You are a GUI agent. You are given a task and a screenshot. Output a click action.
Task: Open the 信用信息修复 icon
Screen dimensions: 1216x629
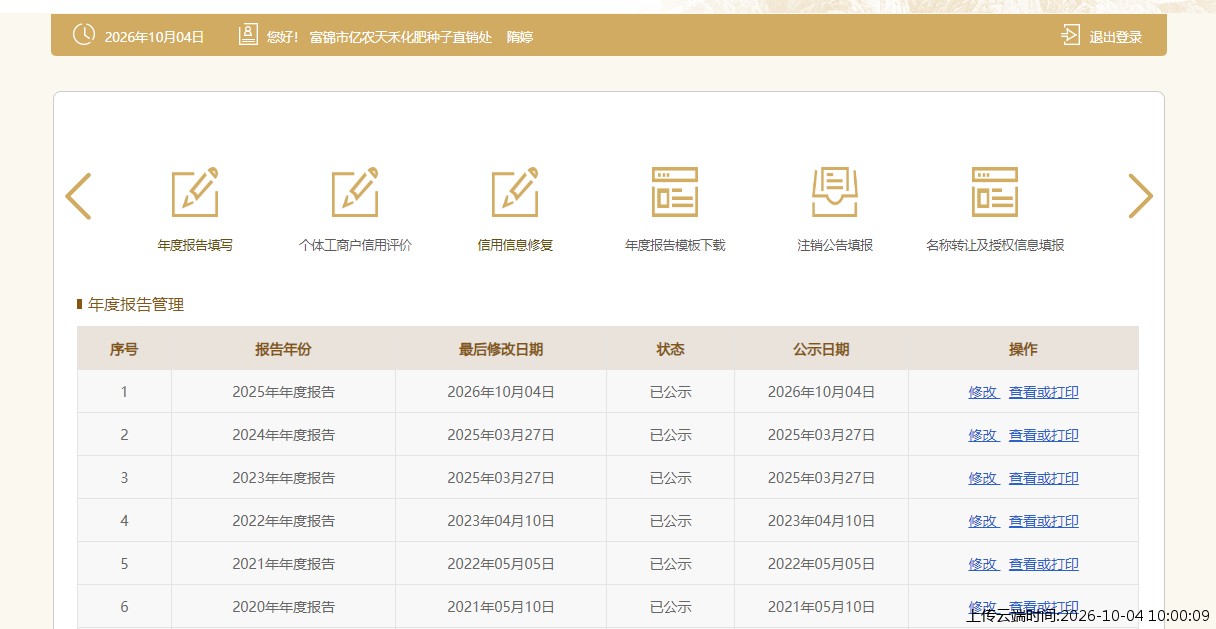point(515,192)
